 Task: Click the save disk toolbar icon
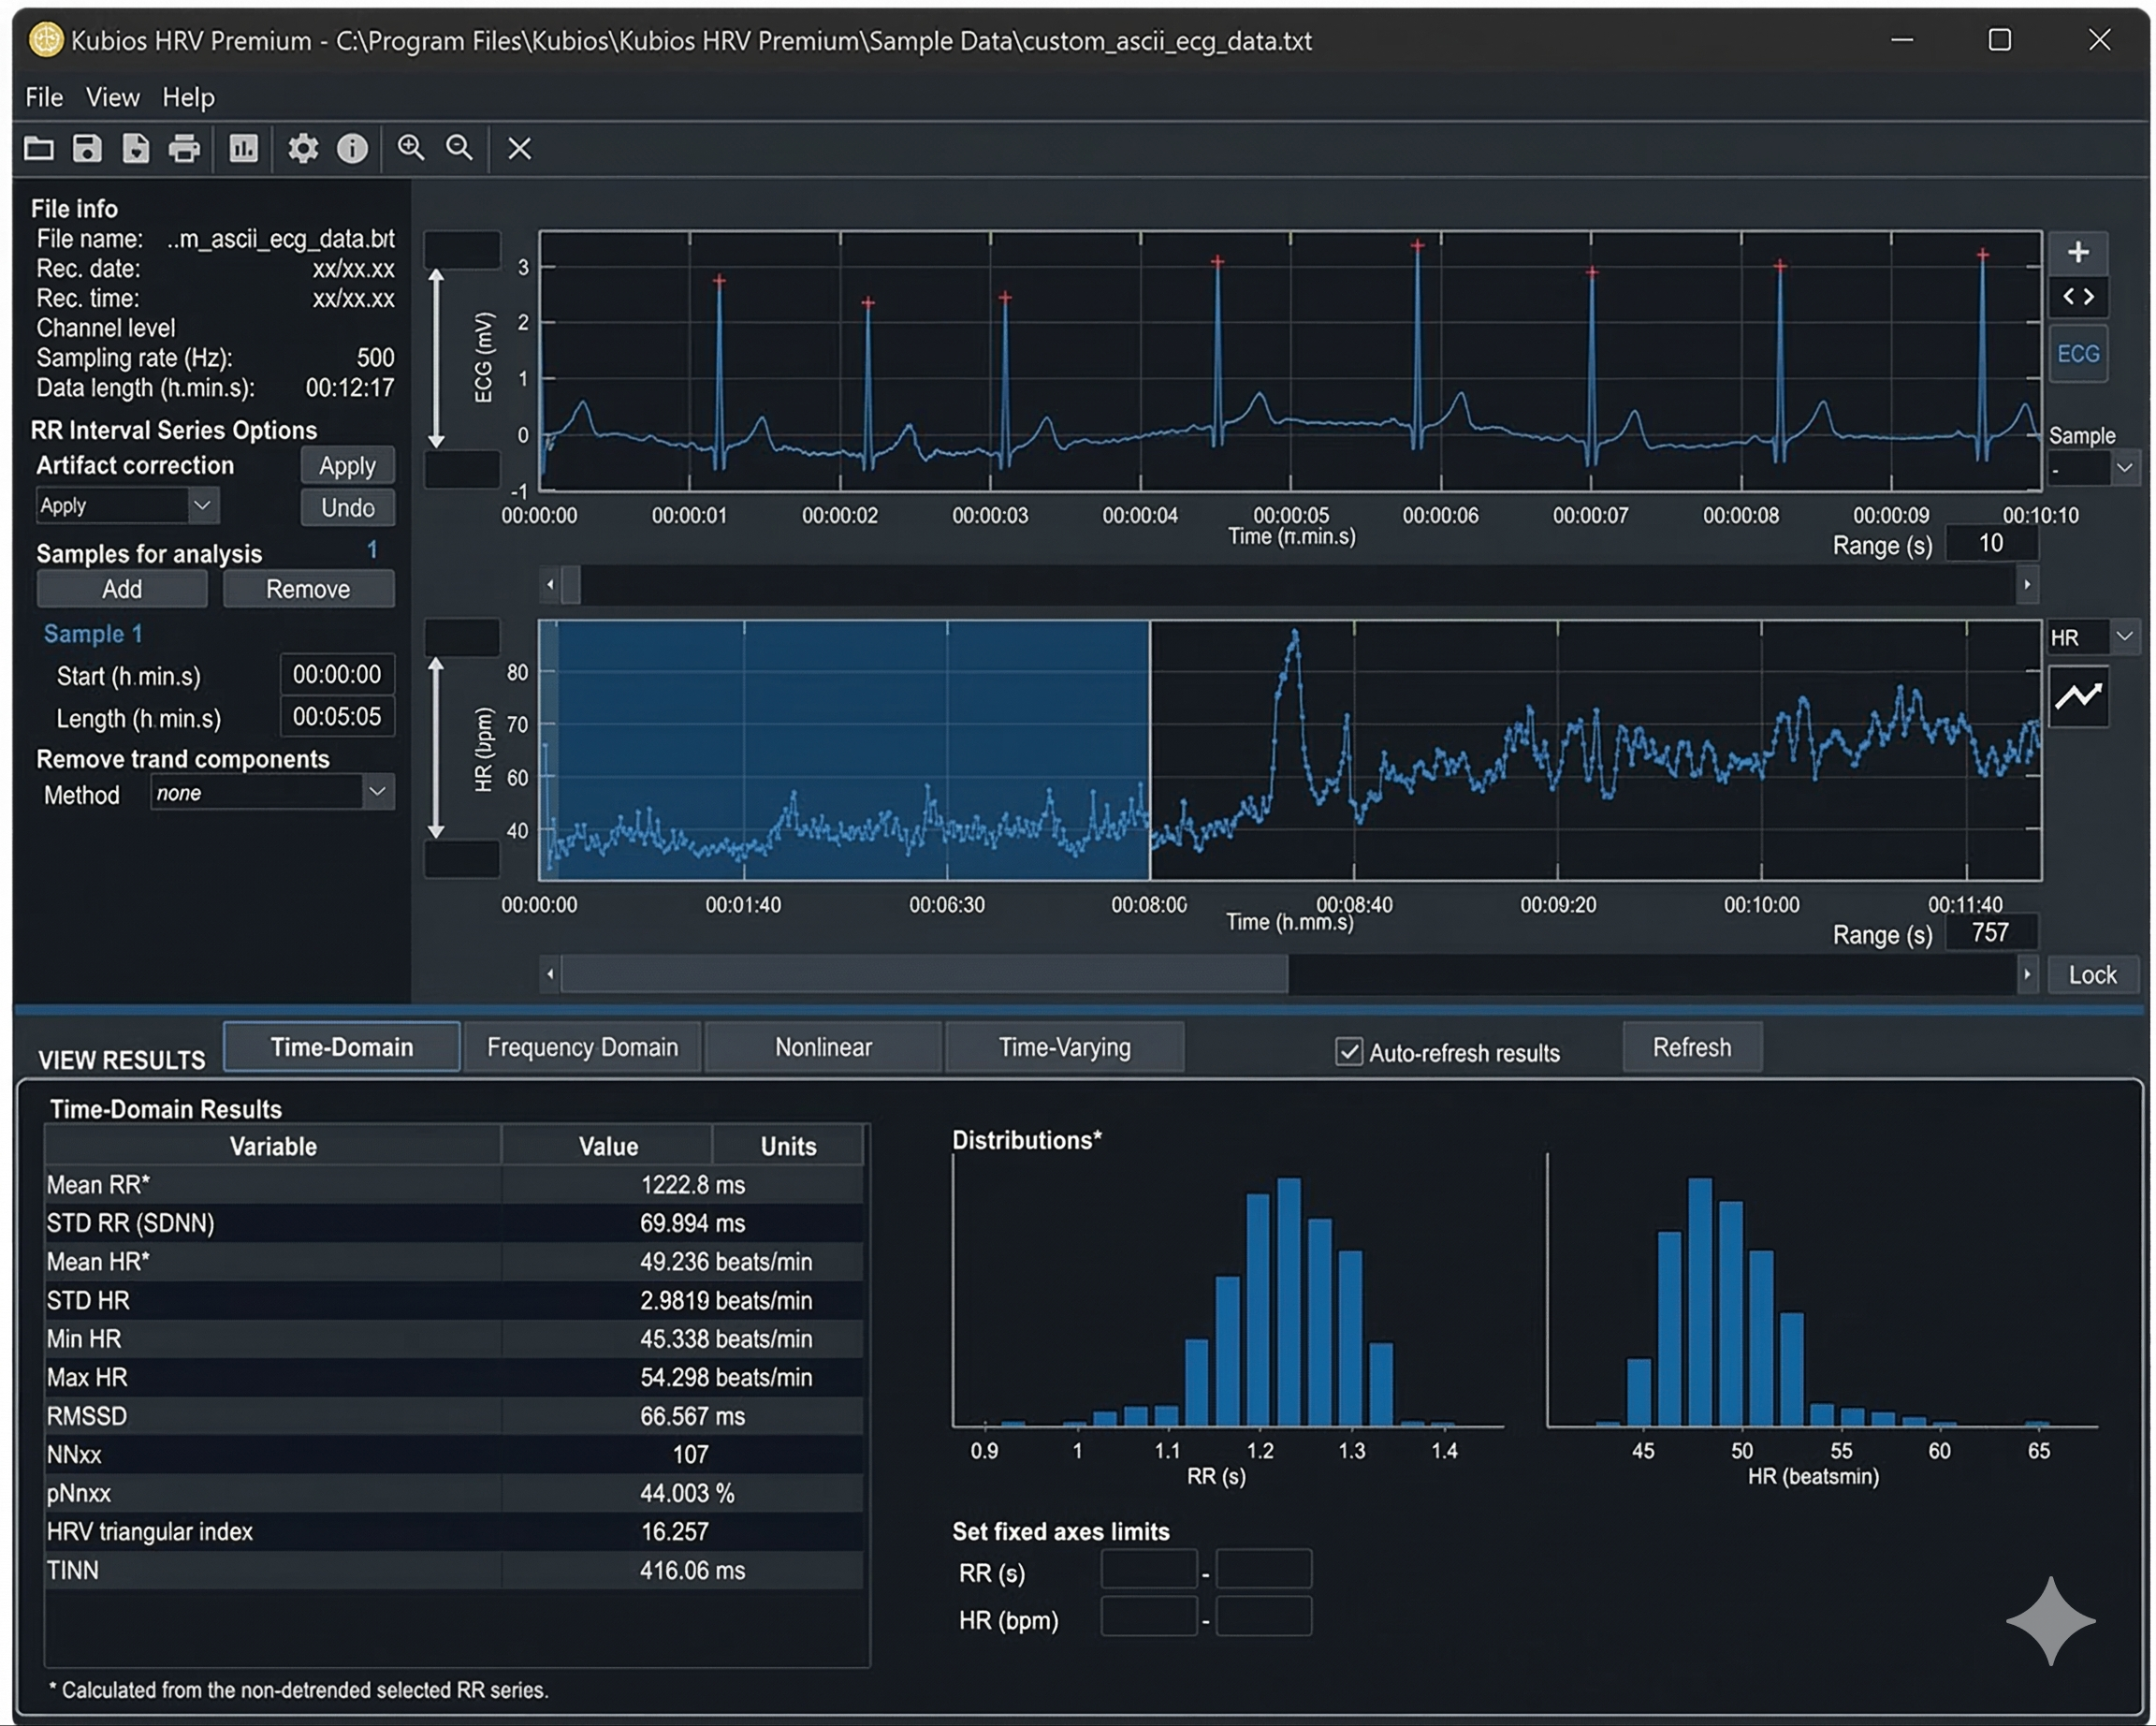click(x=87, y=149)
